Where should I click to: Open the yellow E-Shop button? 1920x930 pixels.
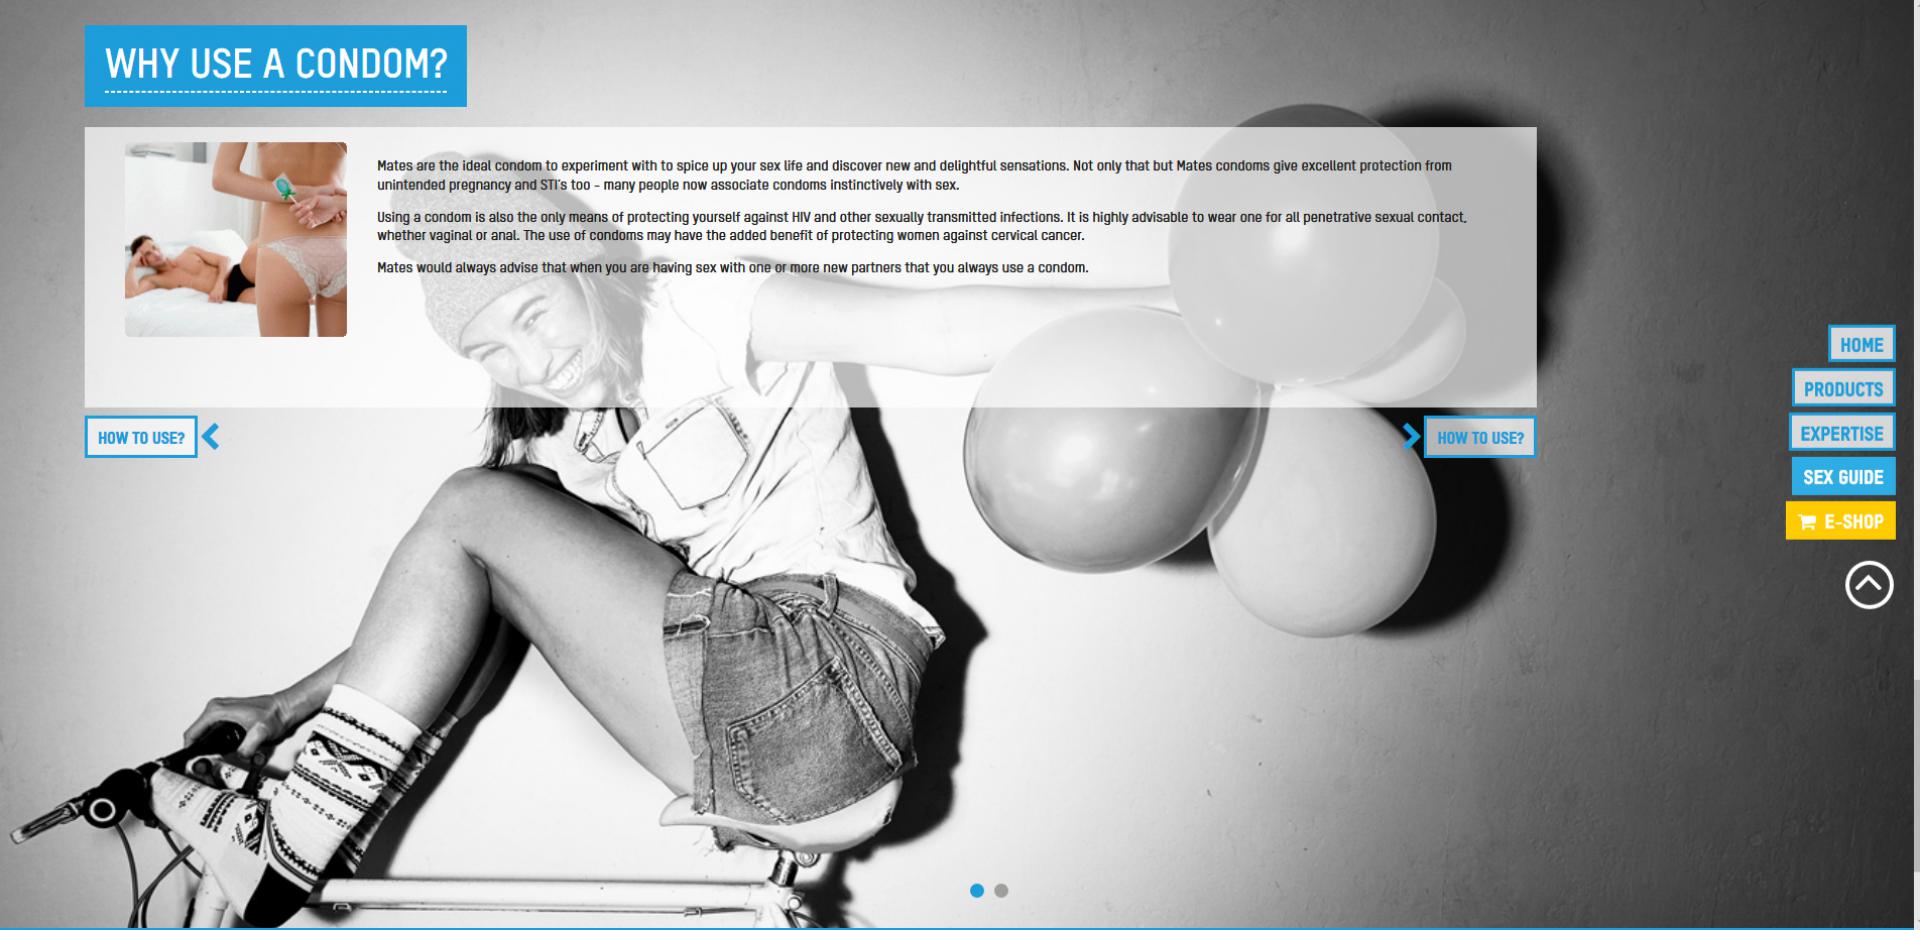[x=1841, y=521]
